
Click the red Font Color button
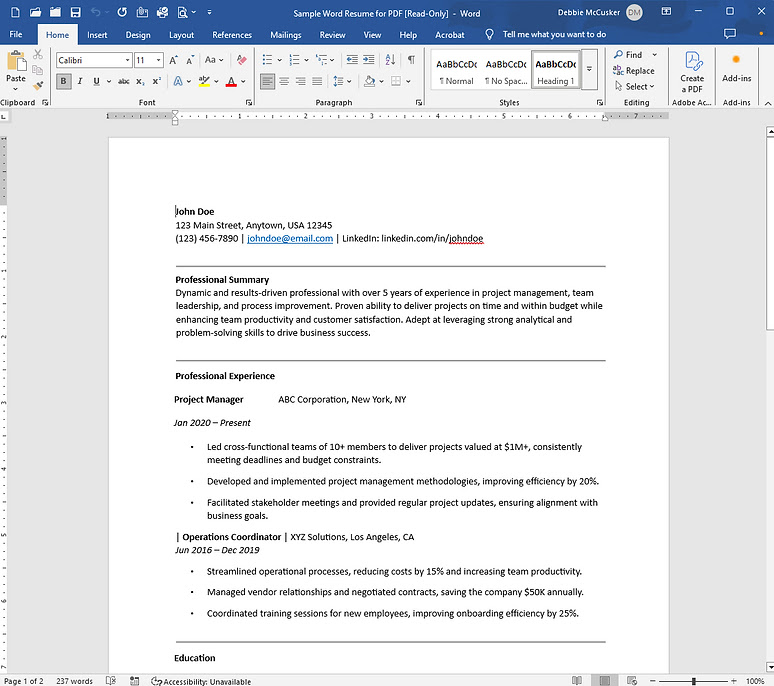[x=231, y=81]
